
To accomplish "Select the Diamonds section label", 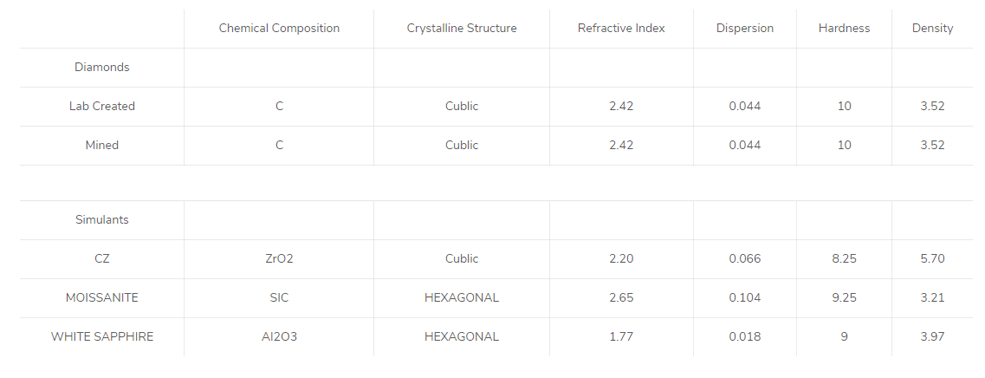I will click(x=102, y=67).
